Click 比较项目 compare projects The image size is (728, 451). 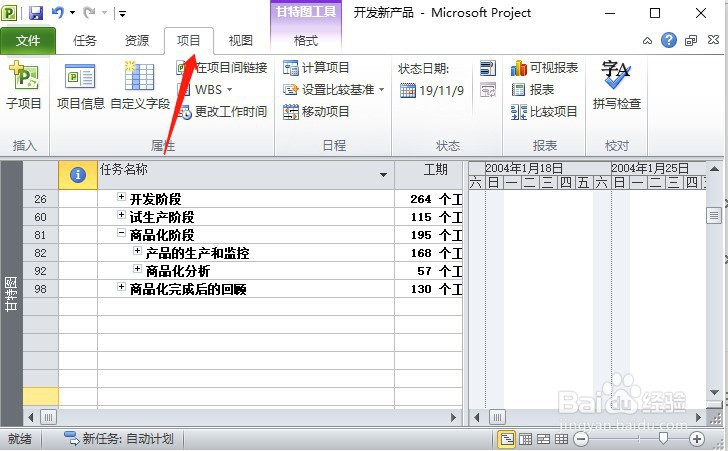(x=544, y=111)
